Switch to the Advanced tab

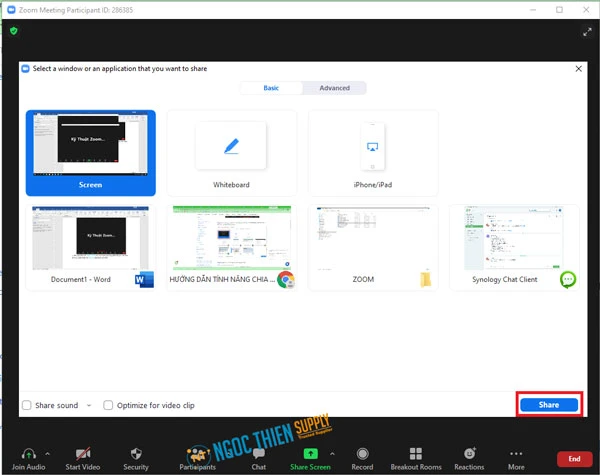(x=334, y=88)
